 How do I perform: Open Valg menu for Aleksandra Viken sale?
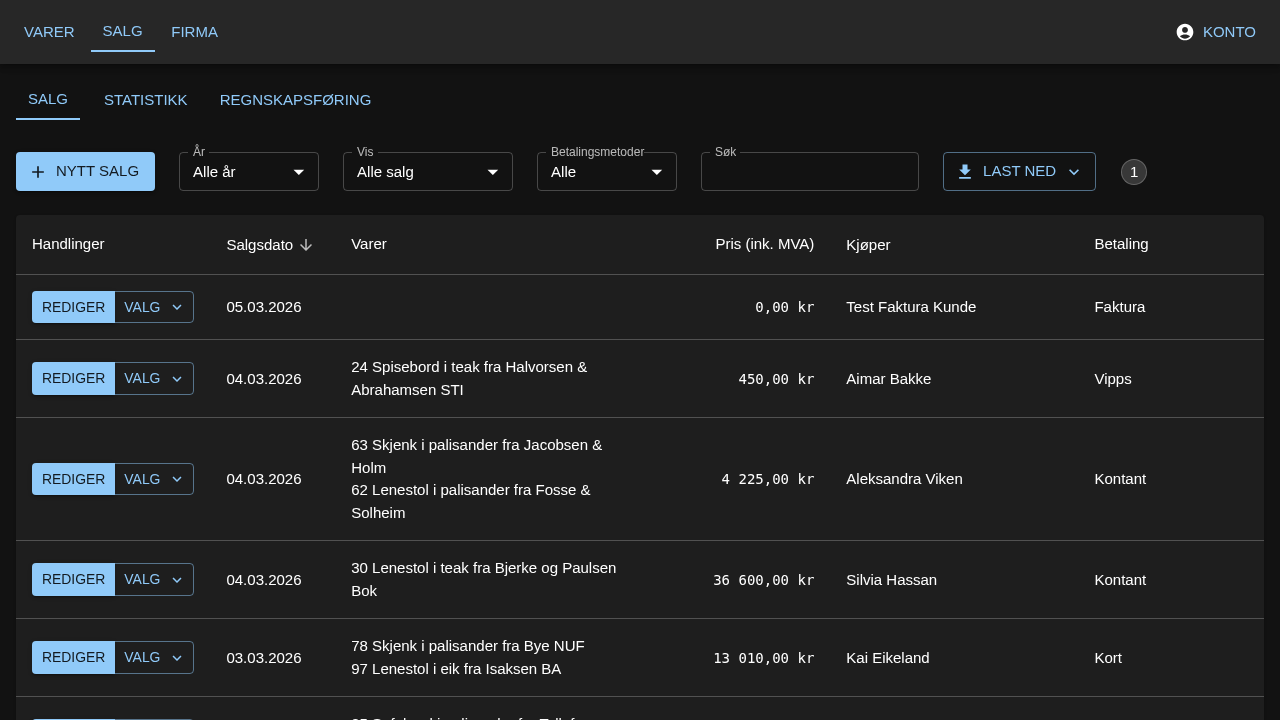point(154,479)
